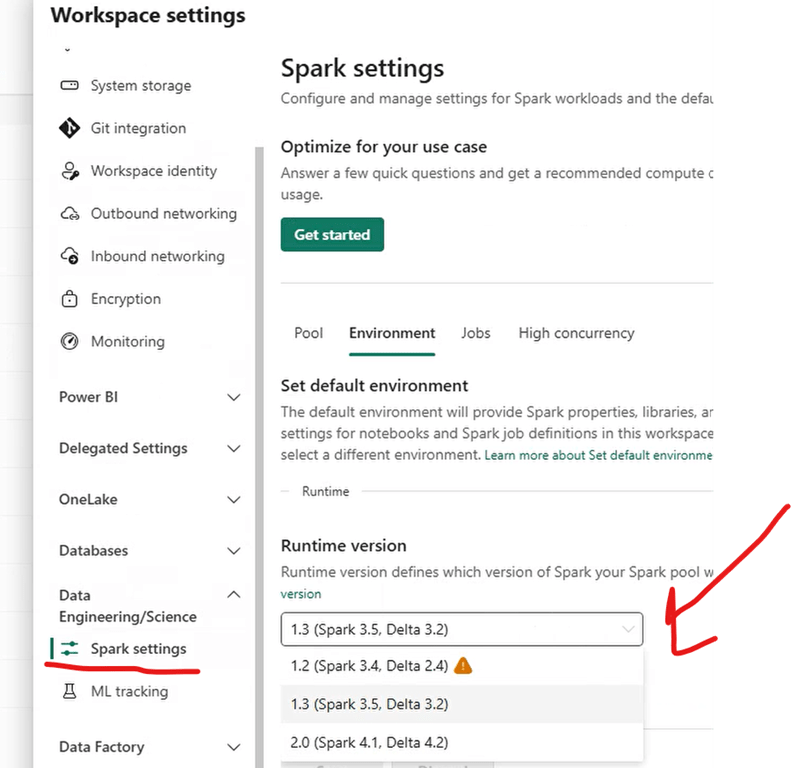Open System storage settings
The image size is (791, 768).
[141, 85]
